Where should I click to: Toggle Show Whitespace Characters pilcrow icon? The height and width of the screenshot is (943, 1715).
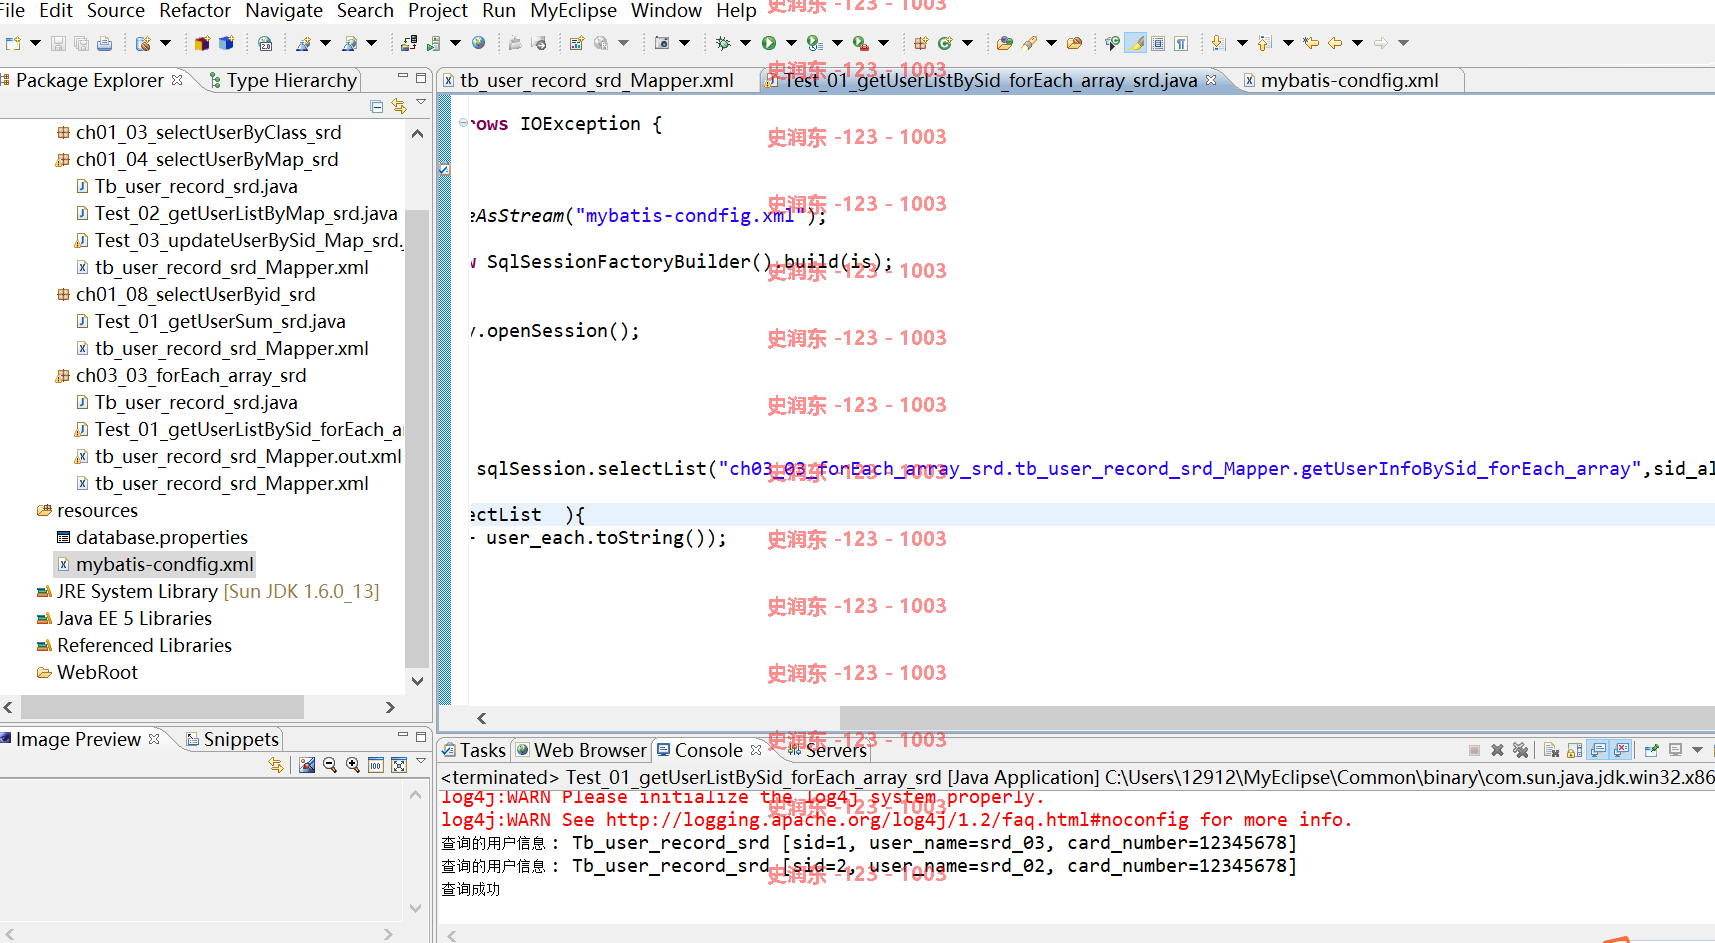[1181, 43]
